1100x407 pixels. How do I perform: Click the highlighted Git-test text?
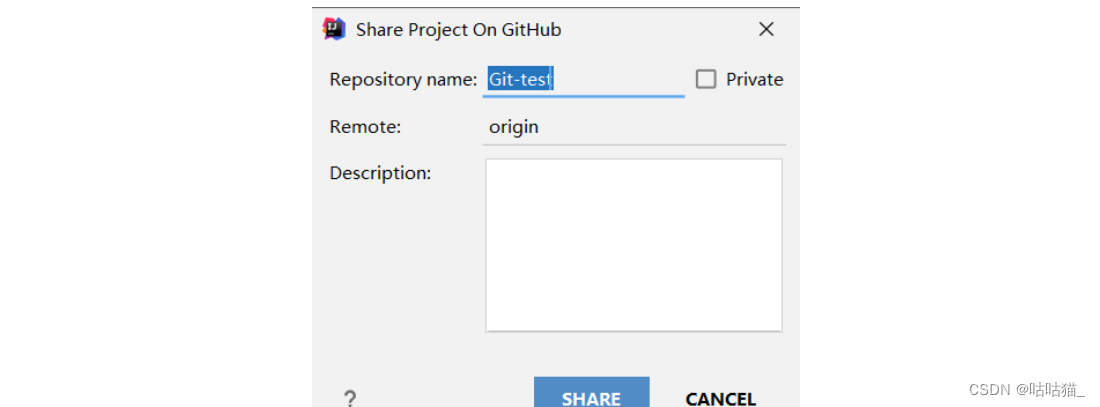(521, 79)
